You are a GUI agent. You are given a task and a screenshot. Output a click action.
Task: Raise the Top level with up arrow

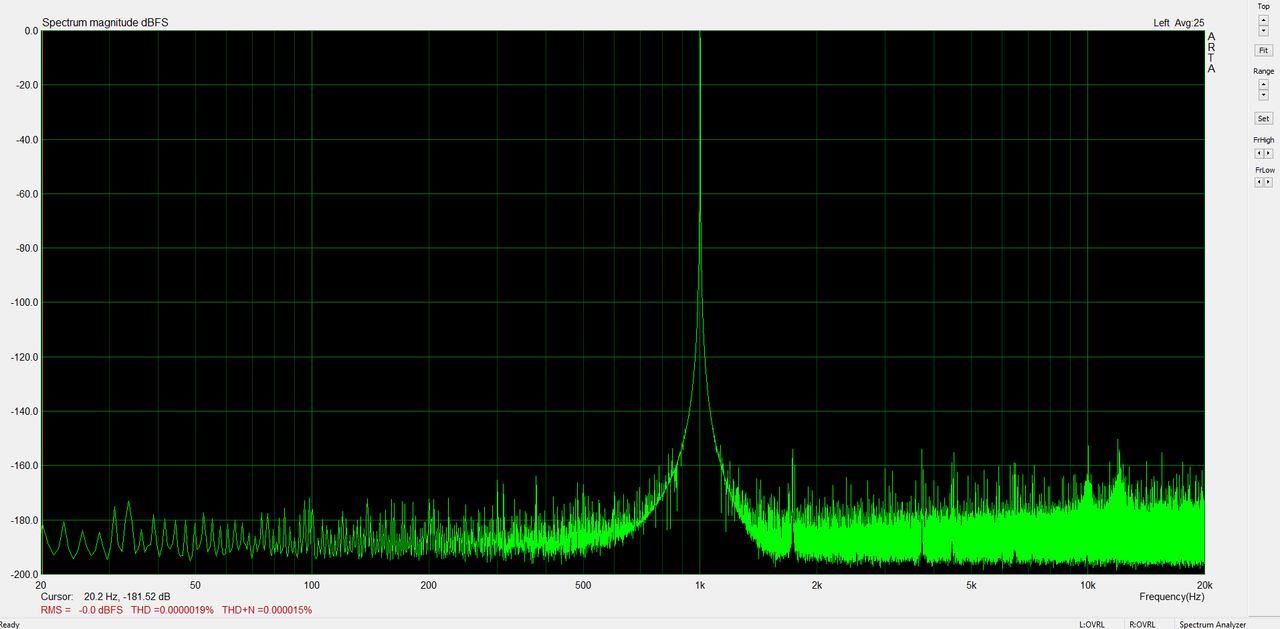point(1263,19)
